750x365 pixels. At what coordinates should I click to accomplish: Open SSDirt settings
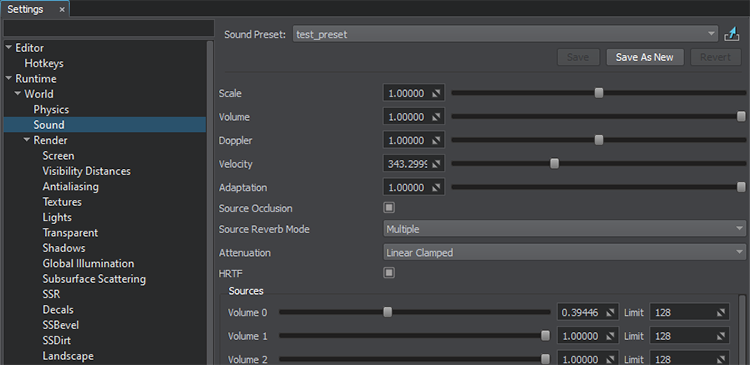coord(57,341)
